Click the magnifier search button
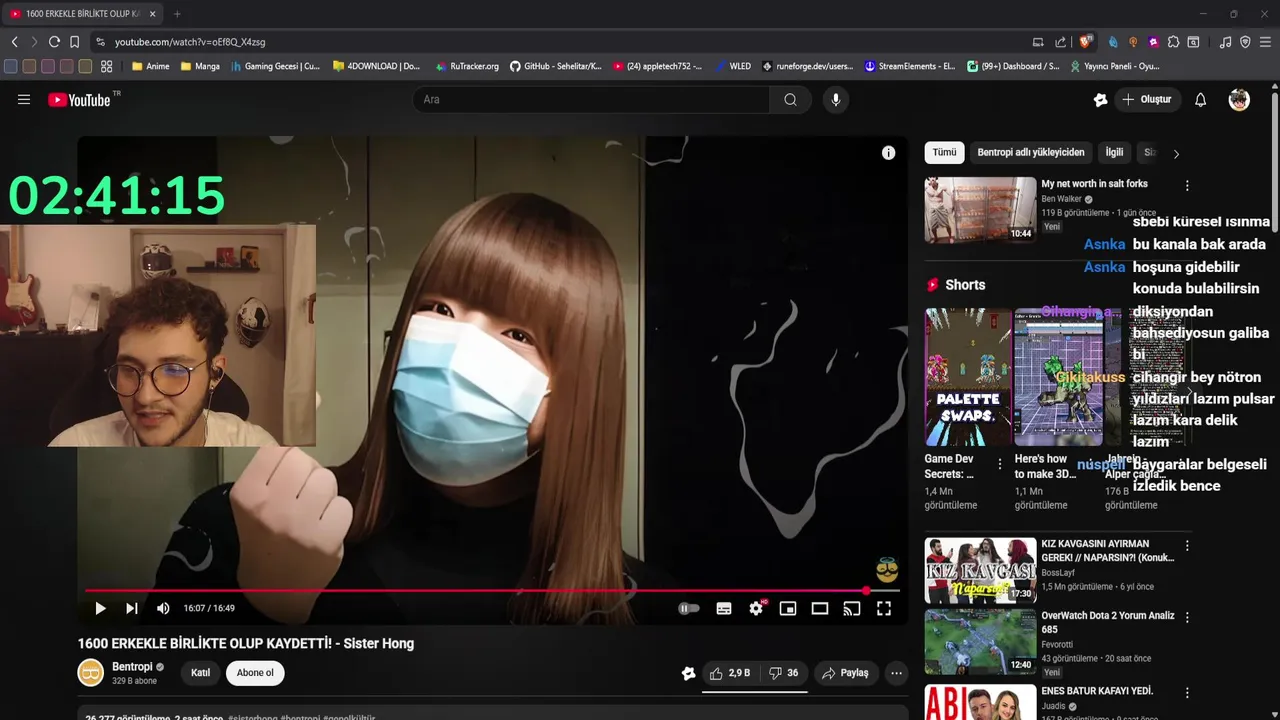This screenshot has height=720, width=1280. coord(790,100)
